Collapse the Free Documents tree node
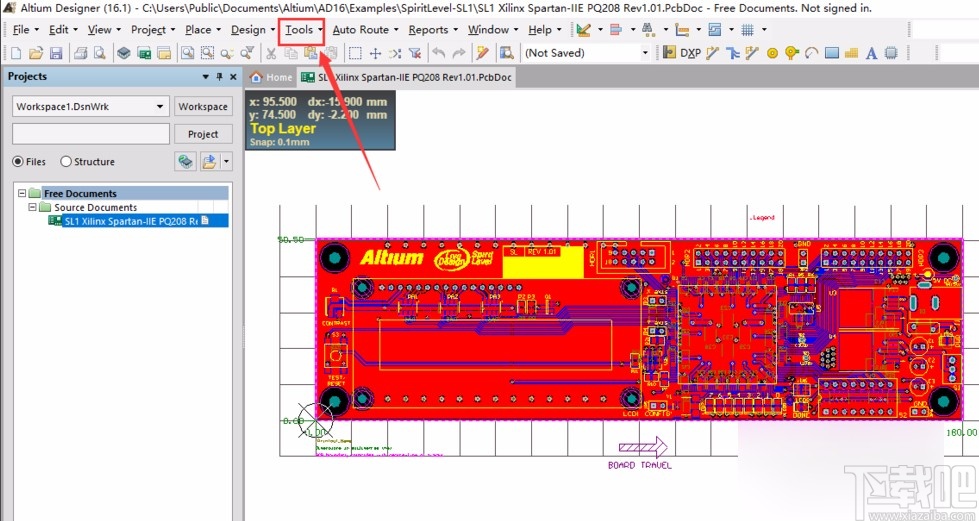The image size is (979, 521). (x=22, y=194)
